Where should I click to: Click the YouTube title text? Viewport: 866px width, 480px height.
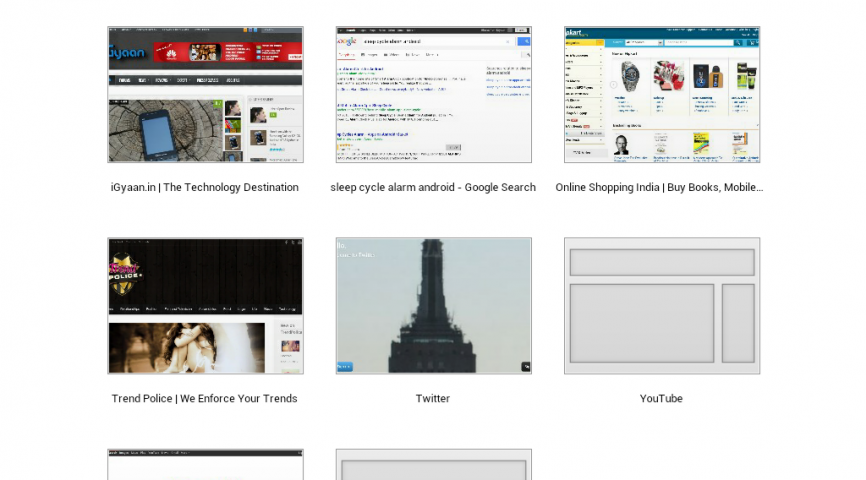[661, 398]
